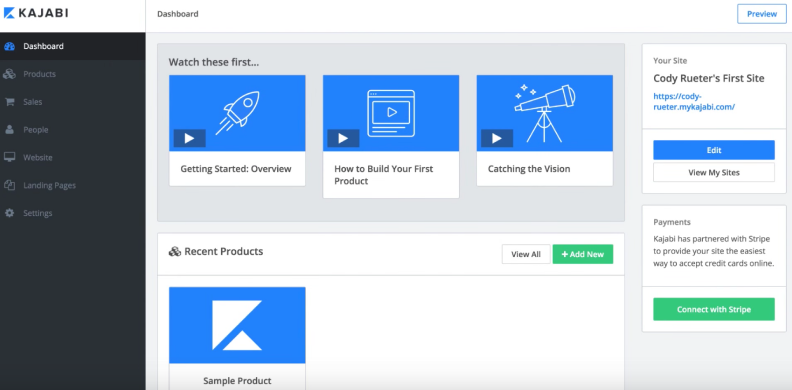Click View All recent products
Image resolution: width=792 pixels, height=390 pixels.
[526, 254]
